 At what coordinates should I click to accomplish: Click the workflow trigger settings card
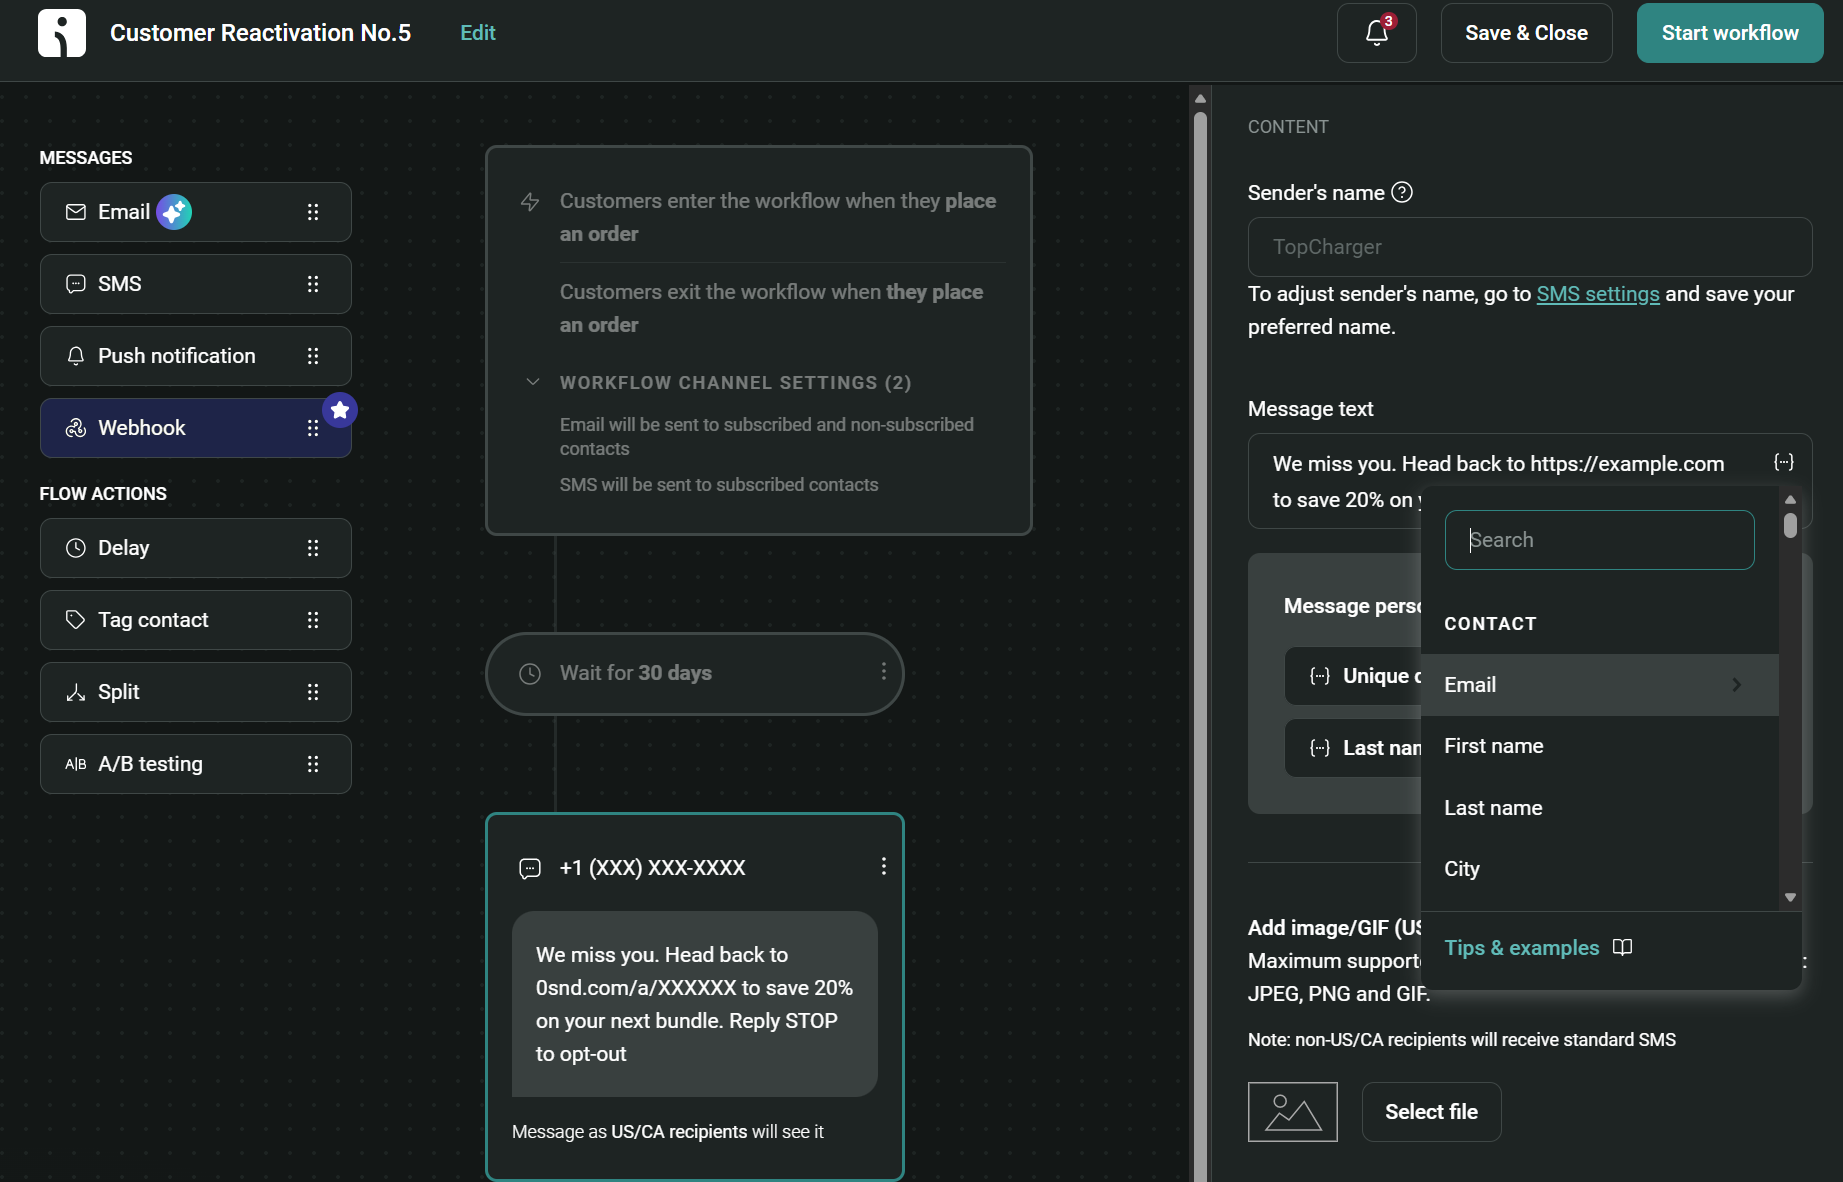pos(758,340)
